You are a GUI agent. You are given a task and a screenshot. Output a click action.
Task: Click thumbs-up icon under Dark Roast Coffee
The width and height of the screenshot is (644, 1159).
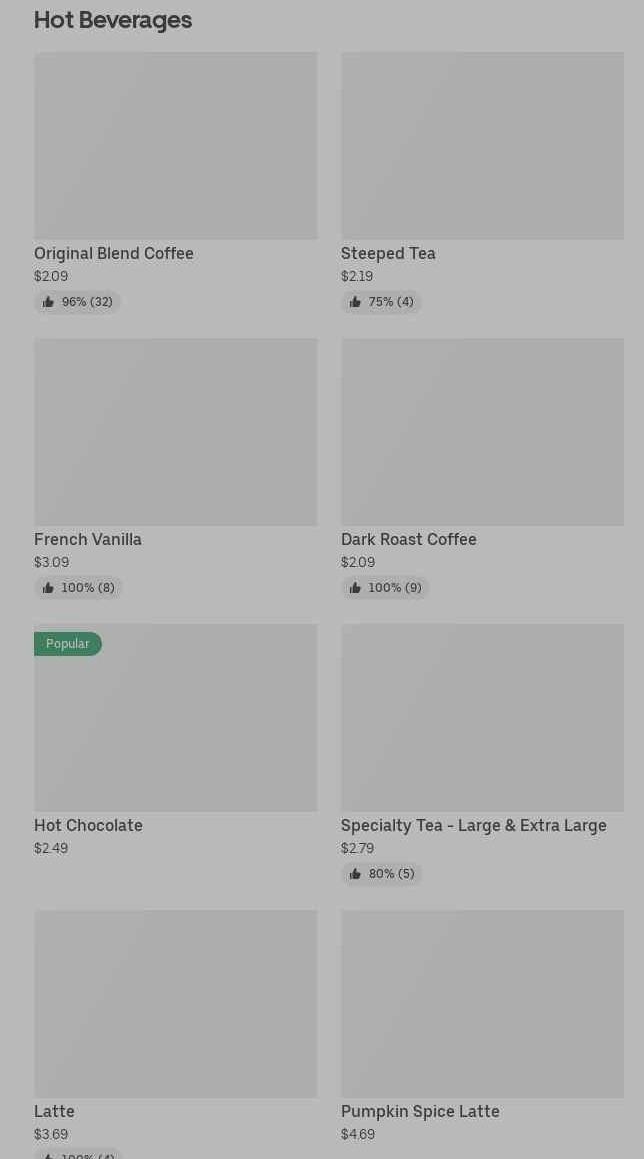click(355, 588)
